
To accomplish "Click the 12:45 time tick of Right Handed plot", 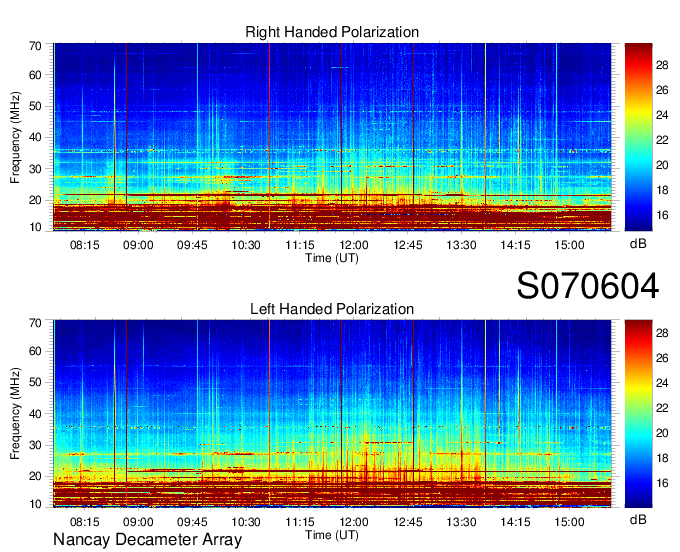I will (408, 245).
